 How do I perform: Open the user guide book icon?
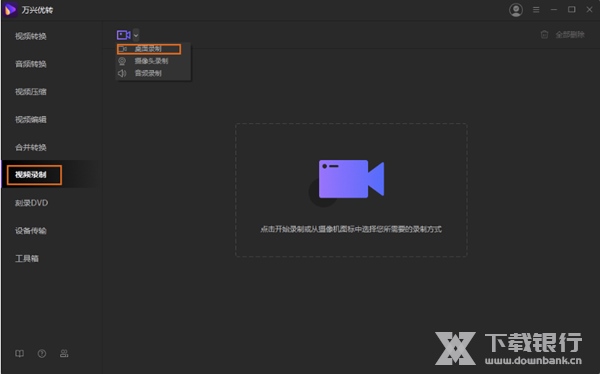(x=20, y=353)
